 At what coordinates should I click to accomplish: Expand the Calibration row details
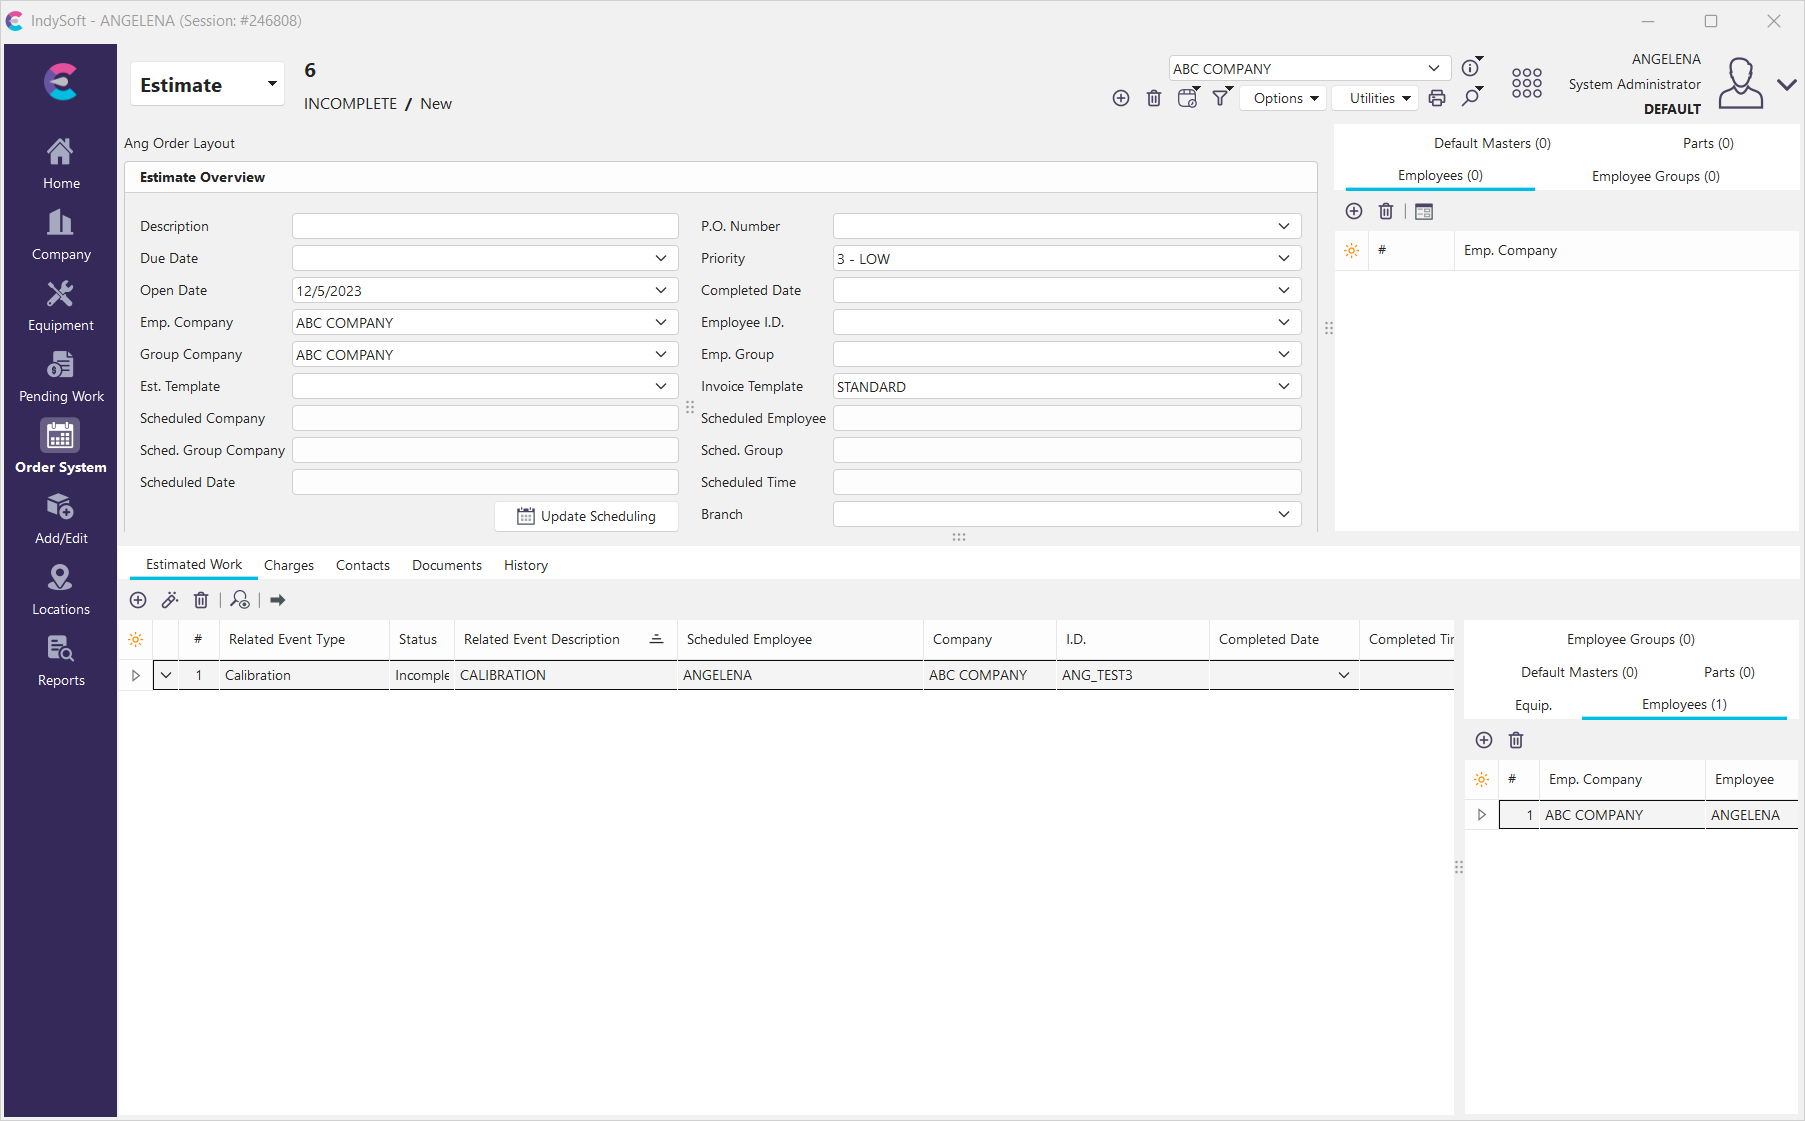(136, 676)
